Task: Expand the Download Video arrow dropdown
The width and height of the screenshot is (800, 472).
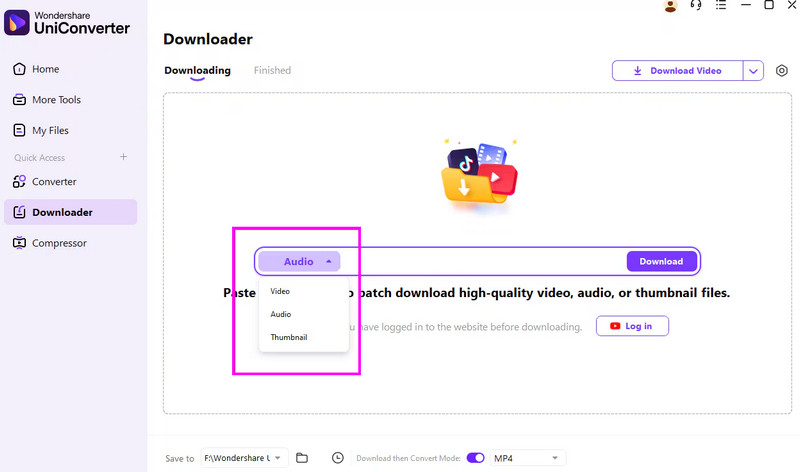Action: 753,71
